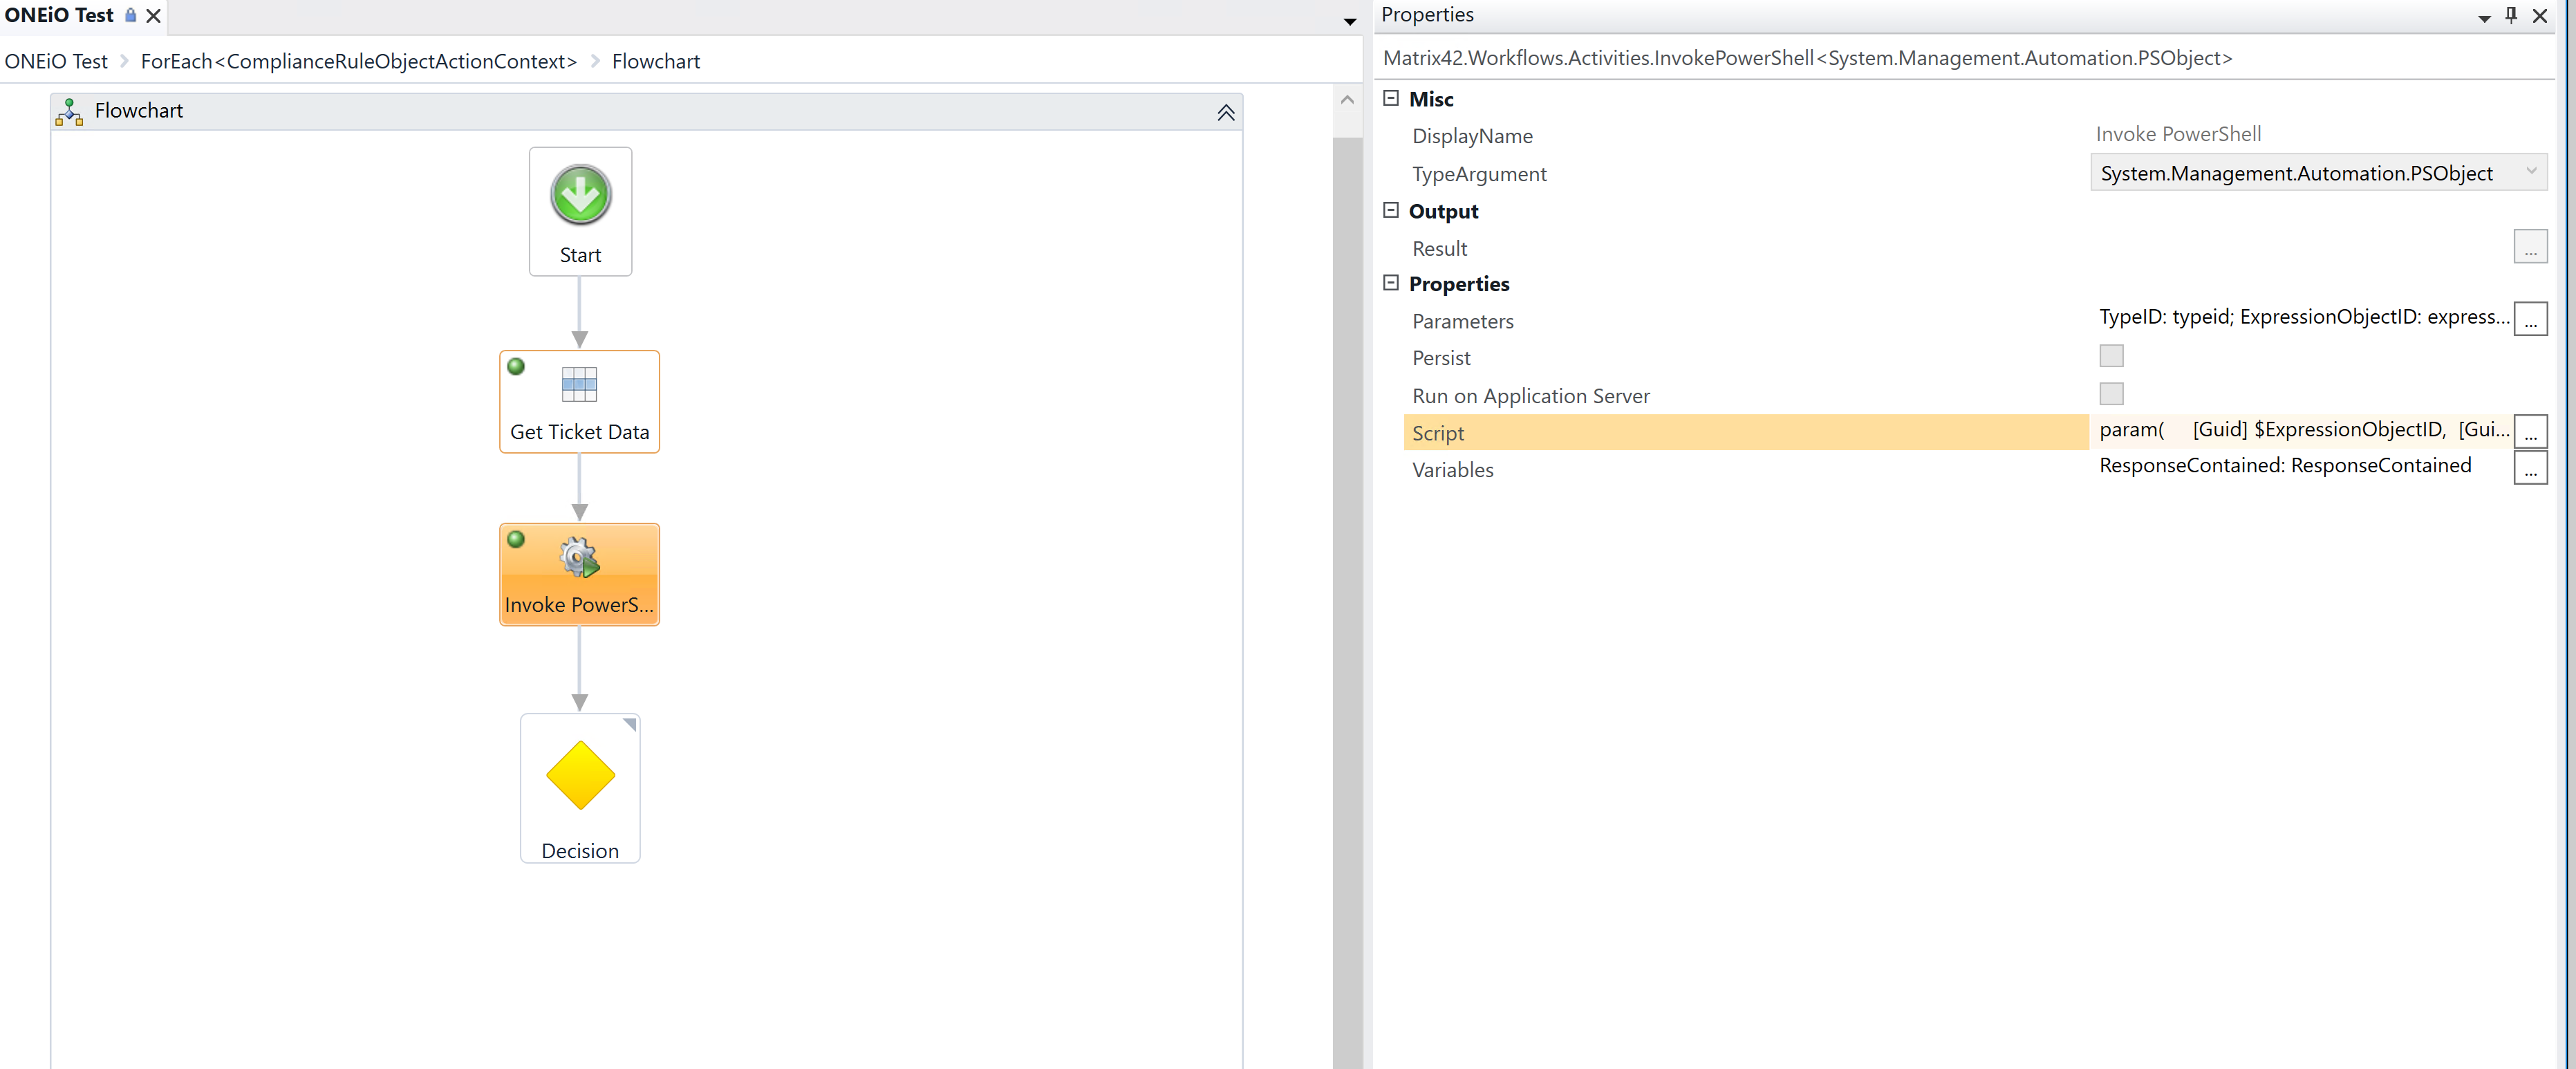Click the Decision node corner marker

[630, 724]
